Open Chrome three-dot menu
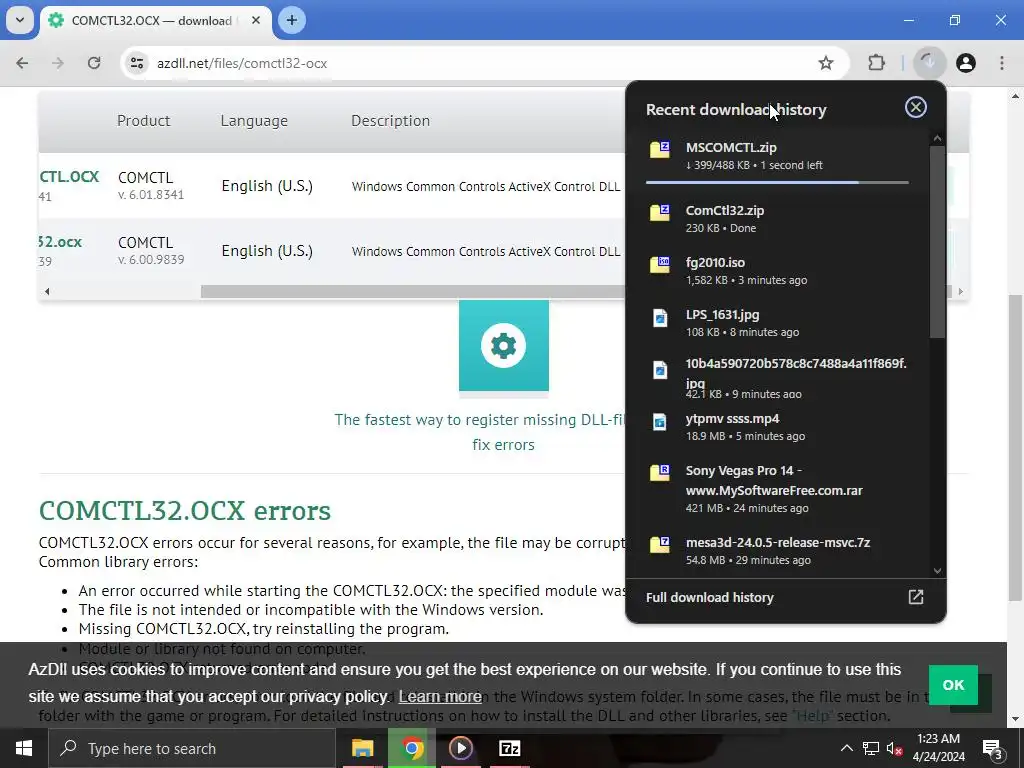 [x=1002, y=63]
